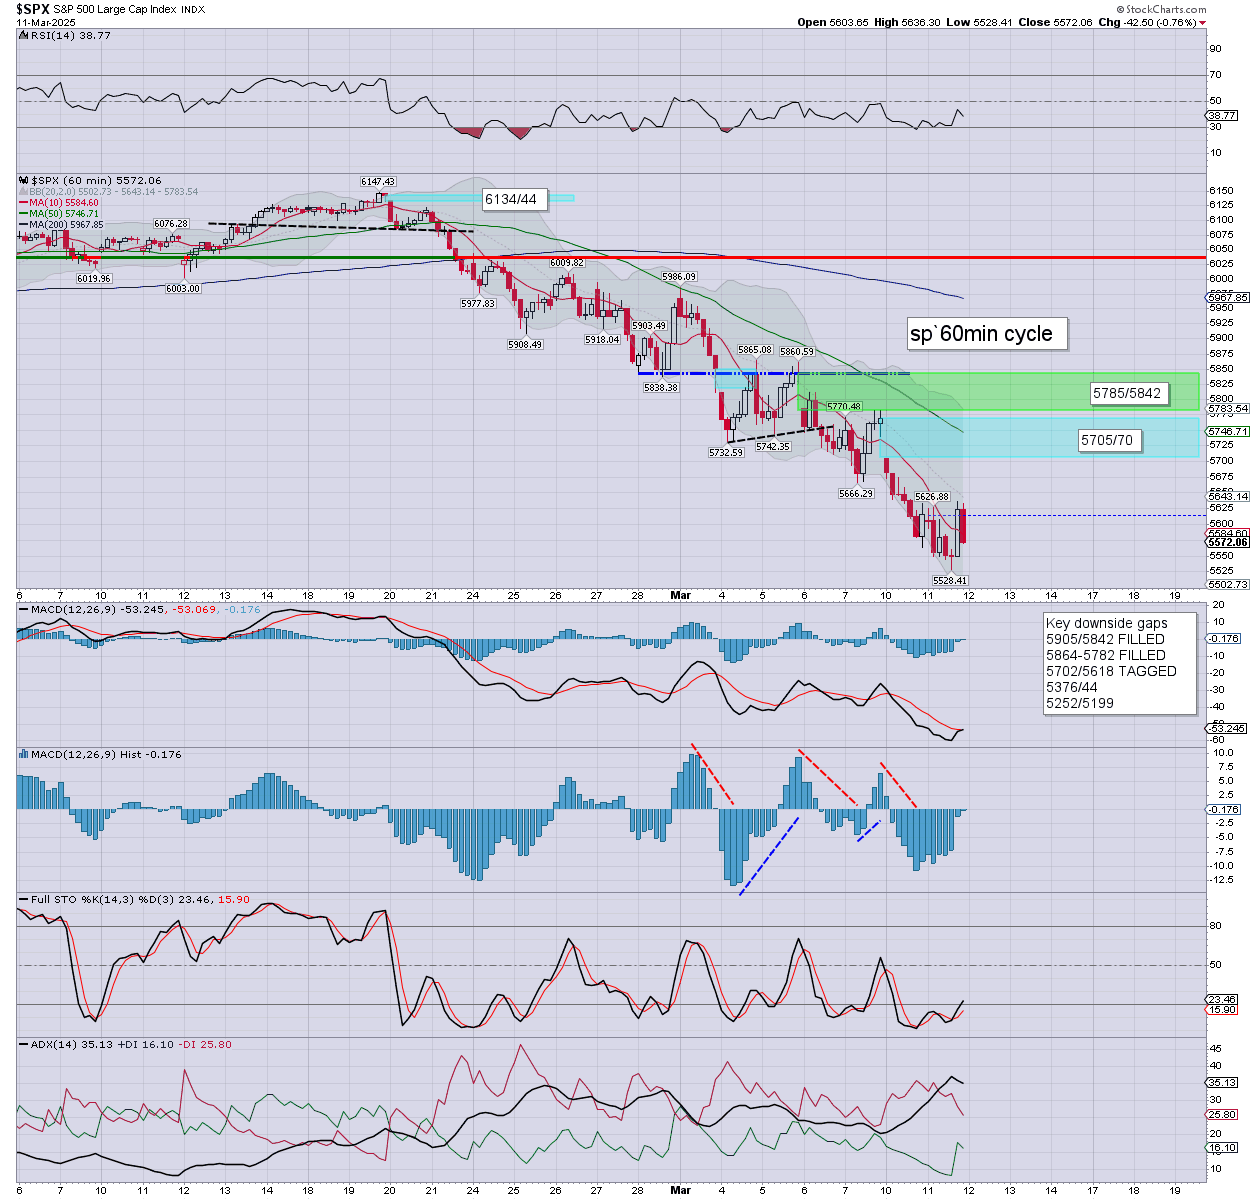
Task: Click the "sp`60min cycle" annotation box
Action: 986,334
